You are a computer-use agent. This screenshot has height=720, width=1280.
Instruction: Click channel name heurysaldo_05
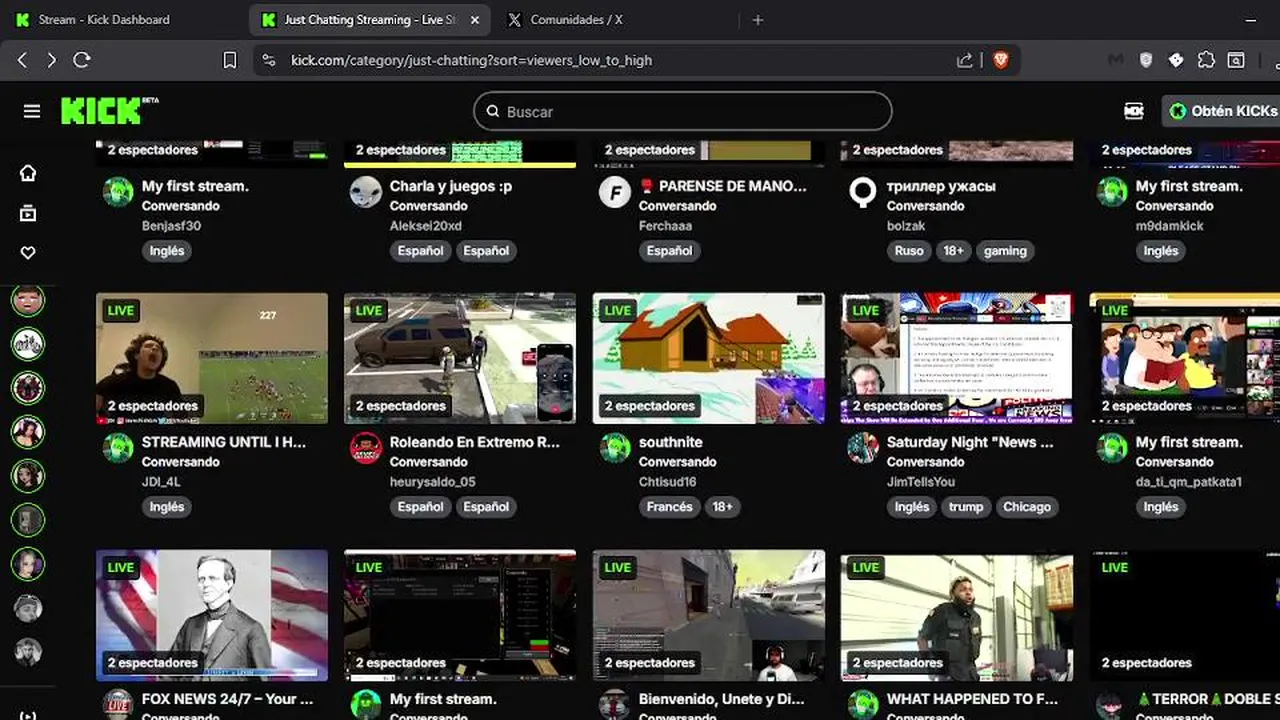click(433, 482)
